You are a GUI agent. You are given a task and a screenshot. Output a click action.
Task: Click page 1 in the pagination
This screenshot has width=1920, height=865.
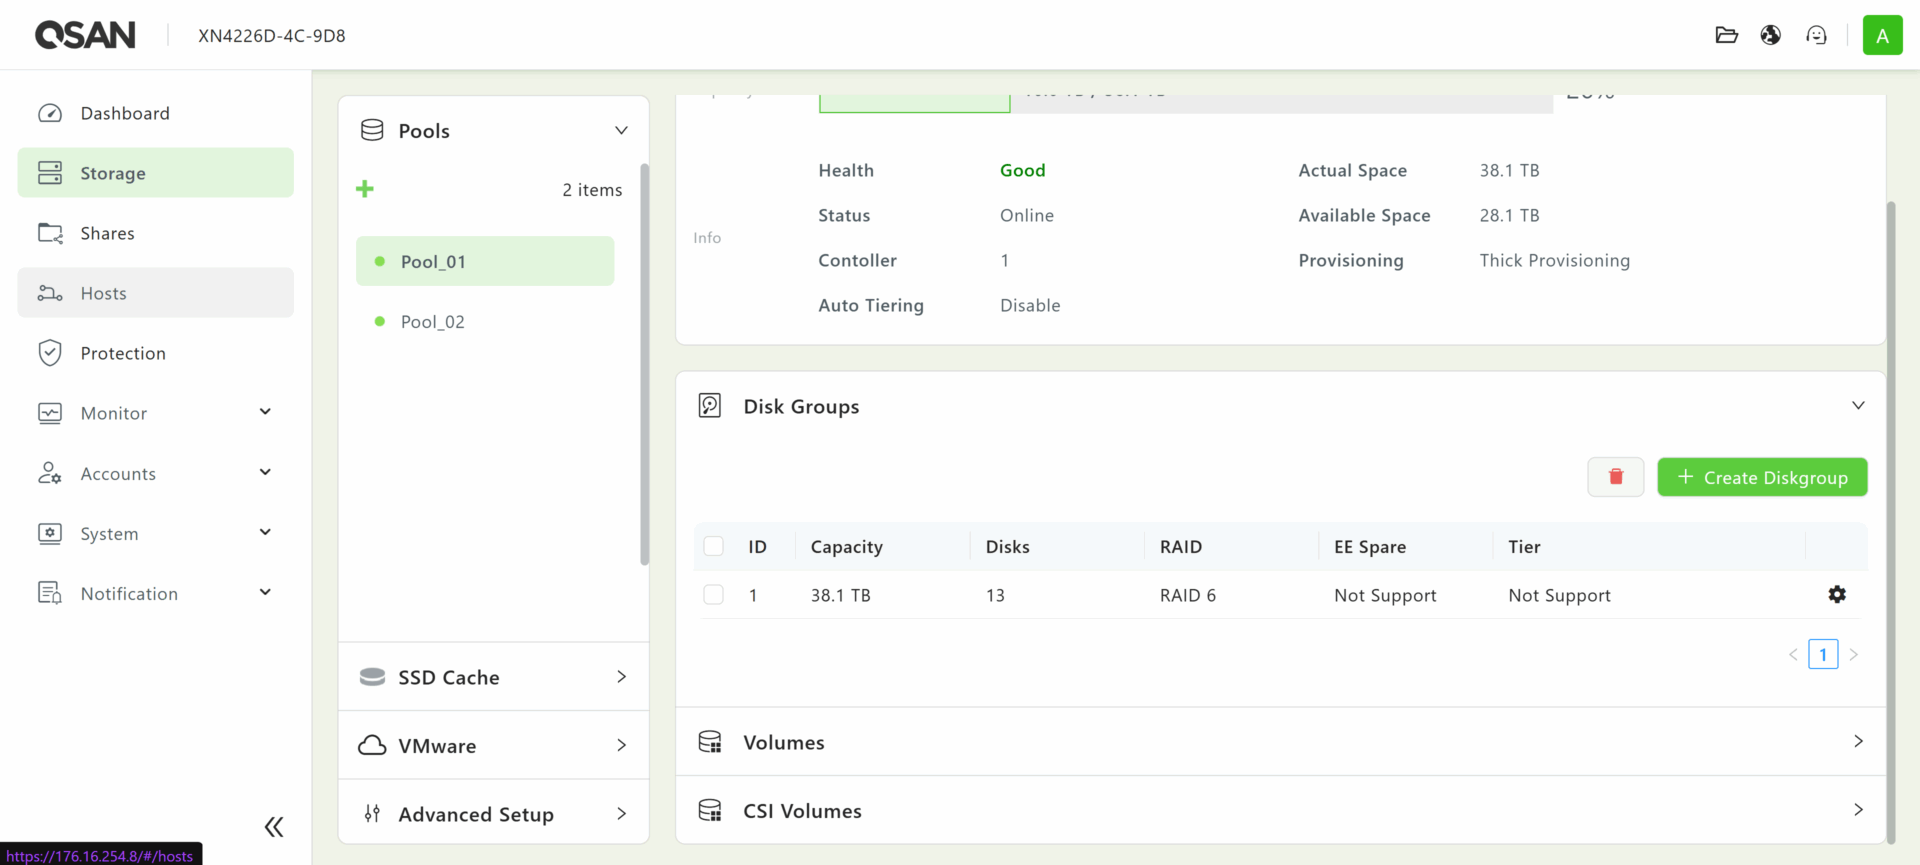pyautogui.click(x=1822, y=654)
